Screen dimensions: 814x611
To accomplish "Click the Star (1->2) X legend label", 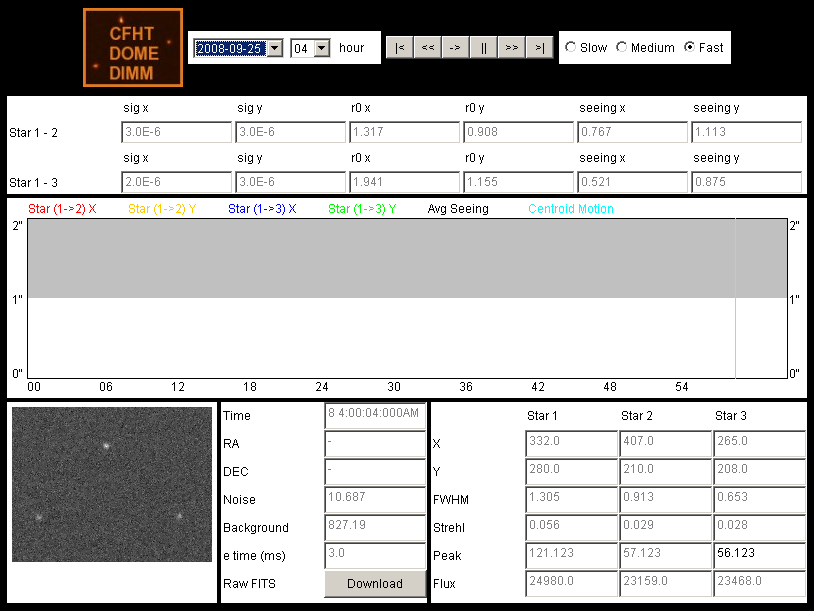I will coord(63,209).
